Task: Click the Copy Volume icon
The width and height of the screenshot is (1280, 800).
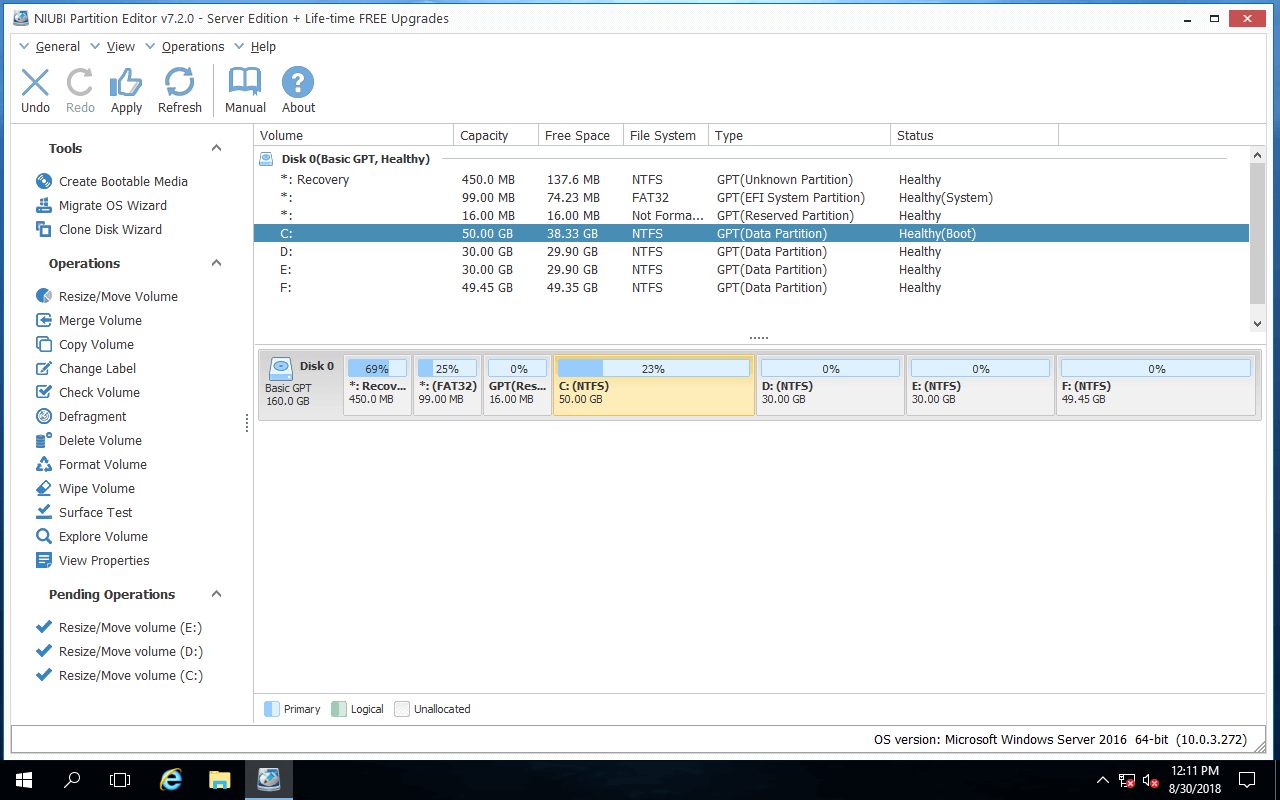Action: point(43,344)
